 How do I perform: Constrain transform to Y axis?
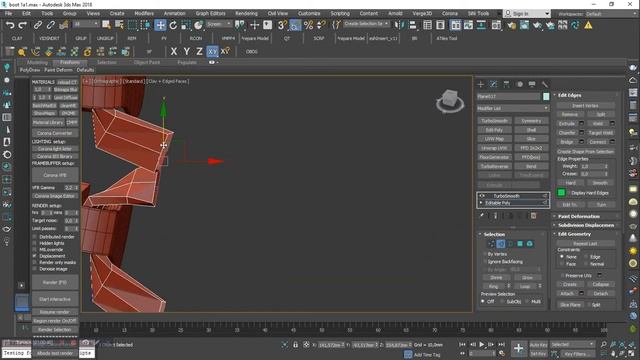187,51
